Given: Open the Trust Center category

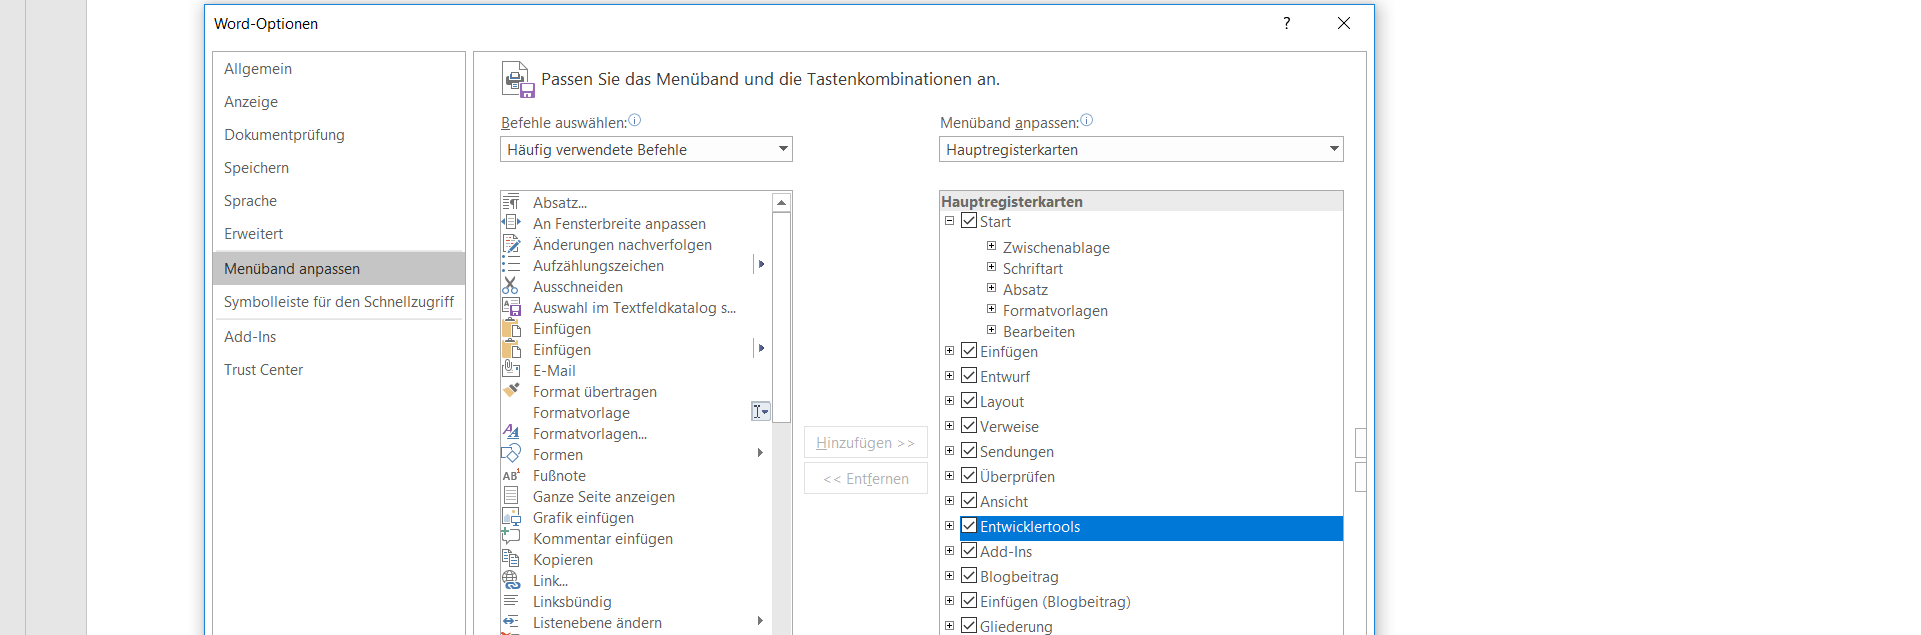Looking at the screenshot, I should (339, 370).
